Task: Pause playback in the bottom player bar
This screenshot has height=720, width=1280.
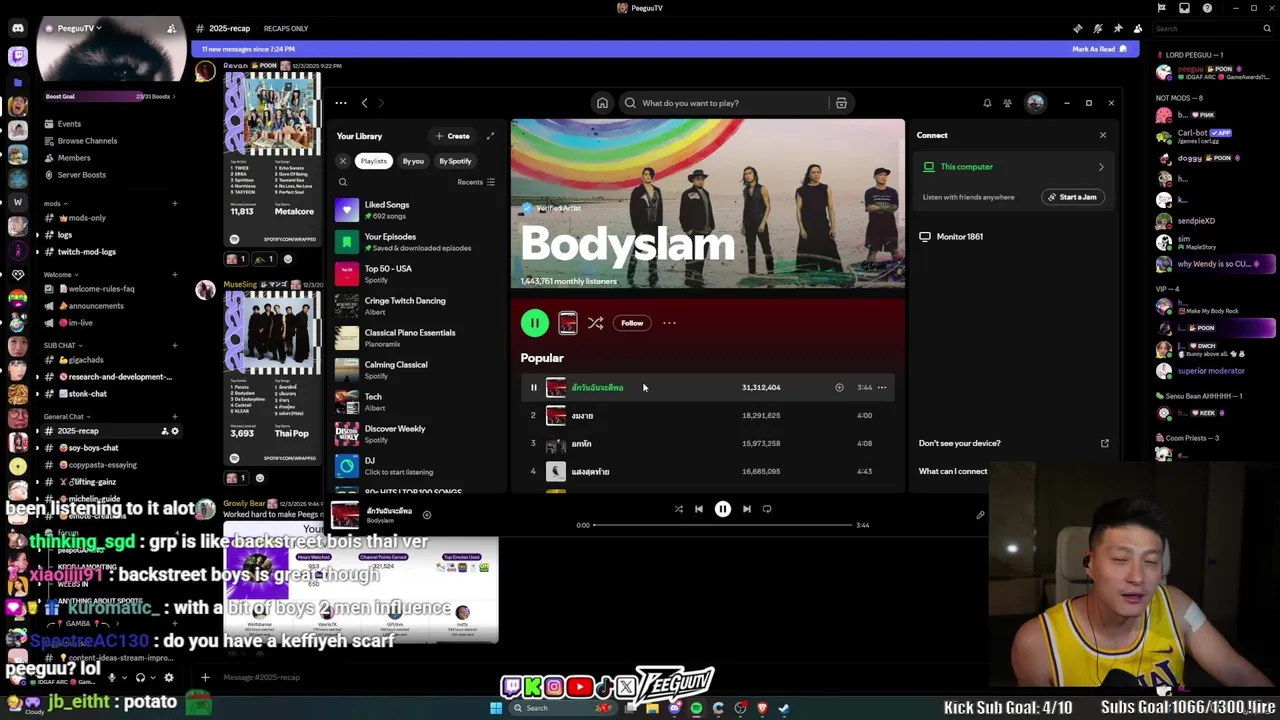Action: (x=723, y=509)
